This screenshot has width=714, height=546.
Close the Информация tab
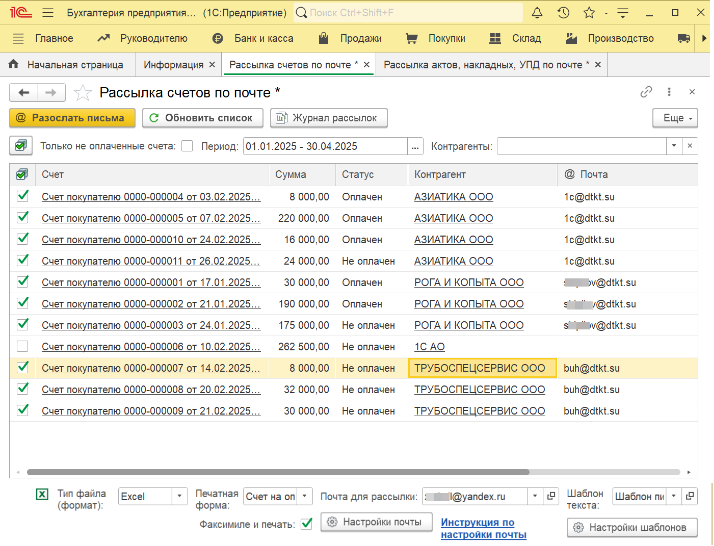tap(212, 65)
